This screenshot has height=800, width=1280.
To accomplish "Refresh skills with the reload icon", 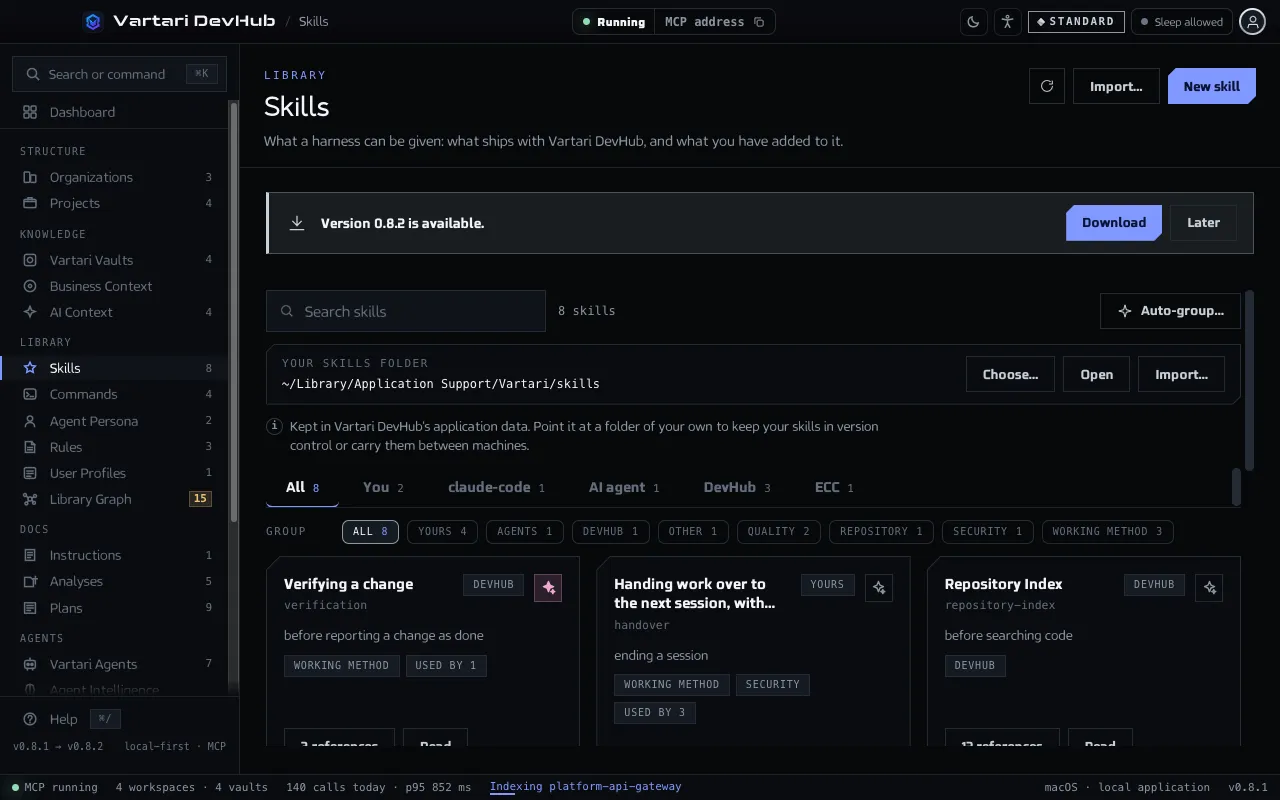I will [x=1047, y=86].
